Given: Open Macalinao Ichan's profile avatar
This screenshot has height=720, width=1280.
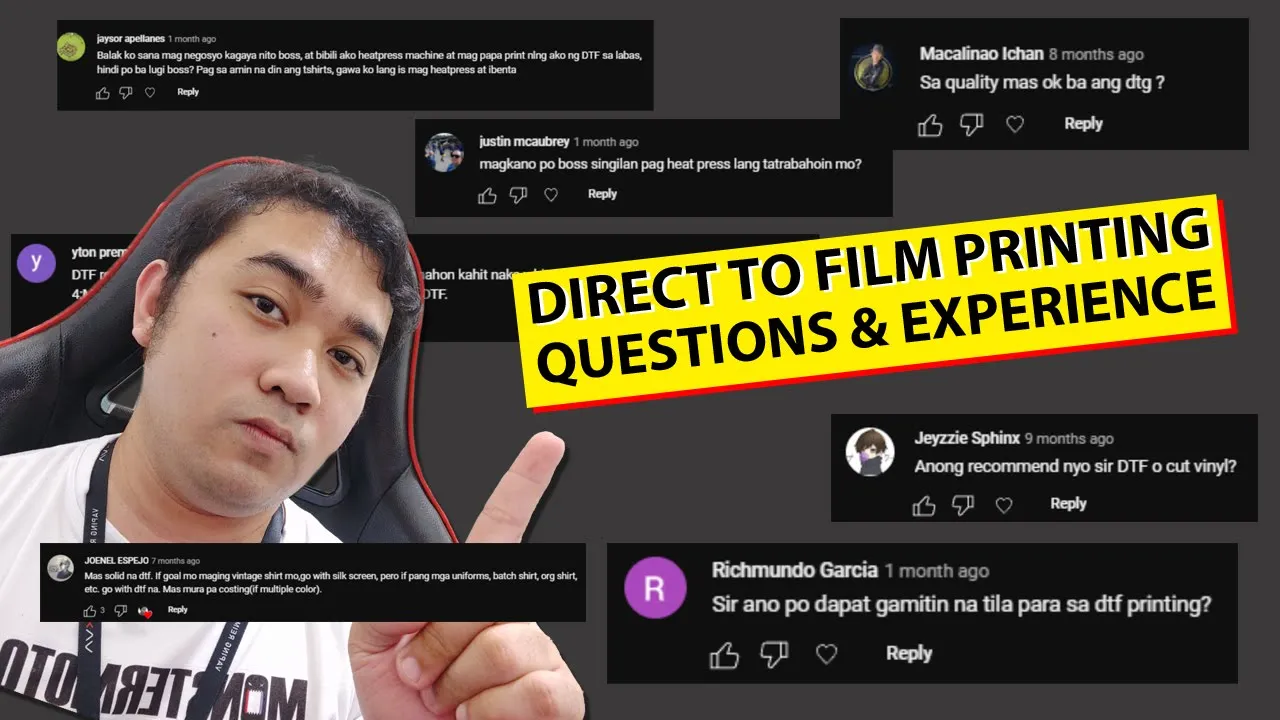Looking at the screenshot, I should [873, 67].
